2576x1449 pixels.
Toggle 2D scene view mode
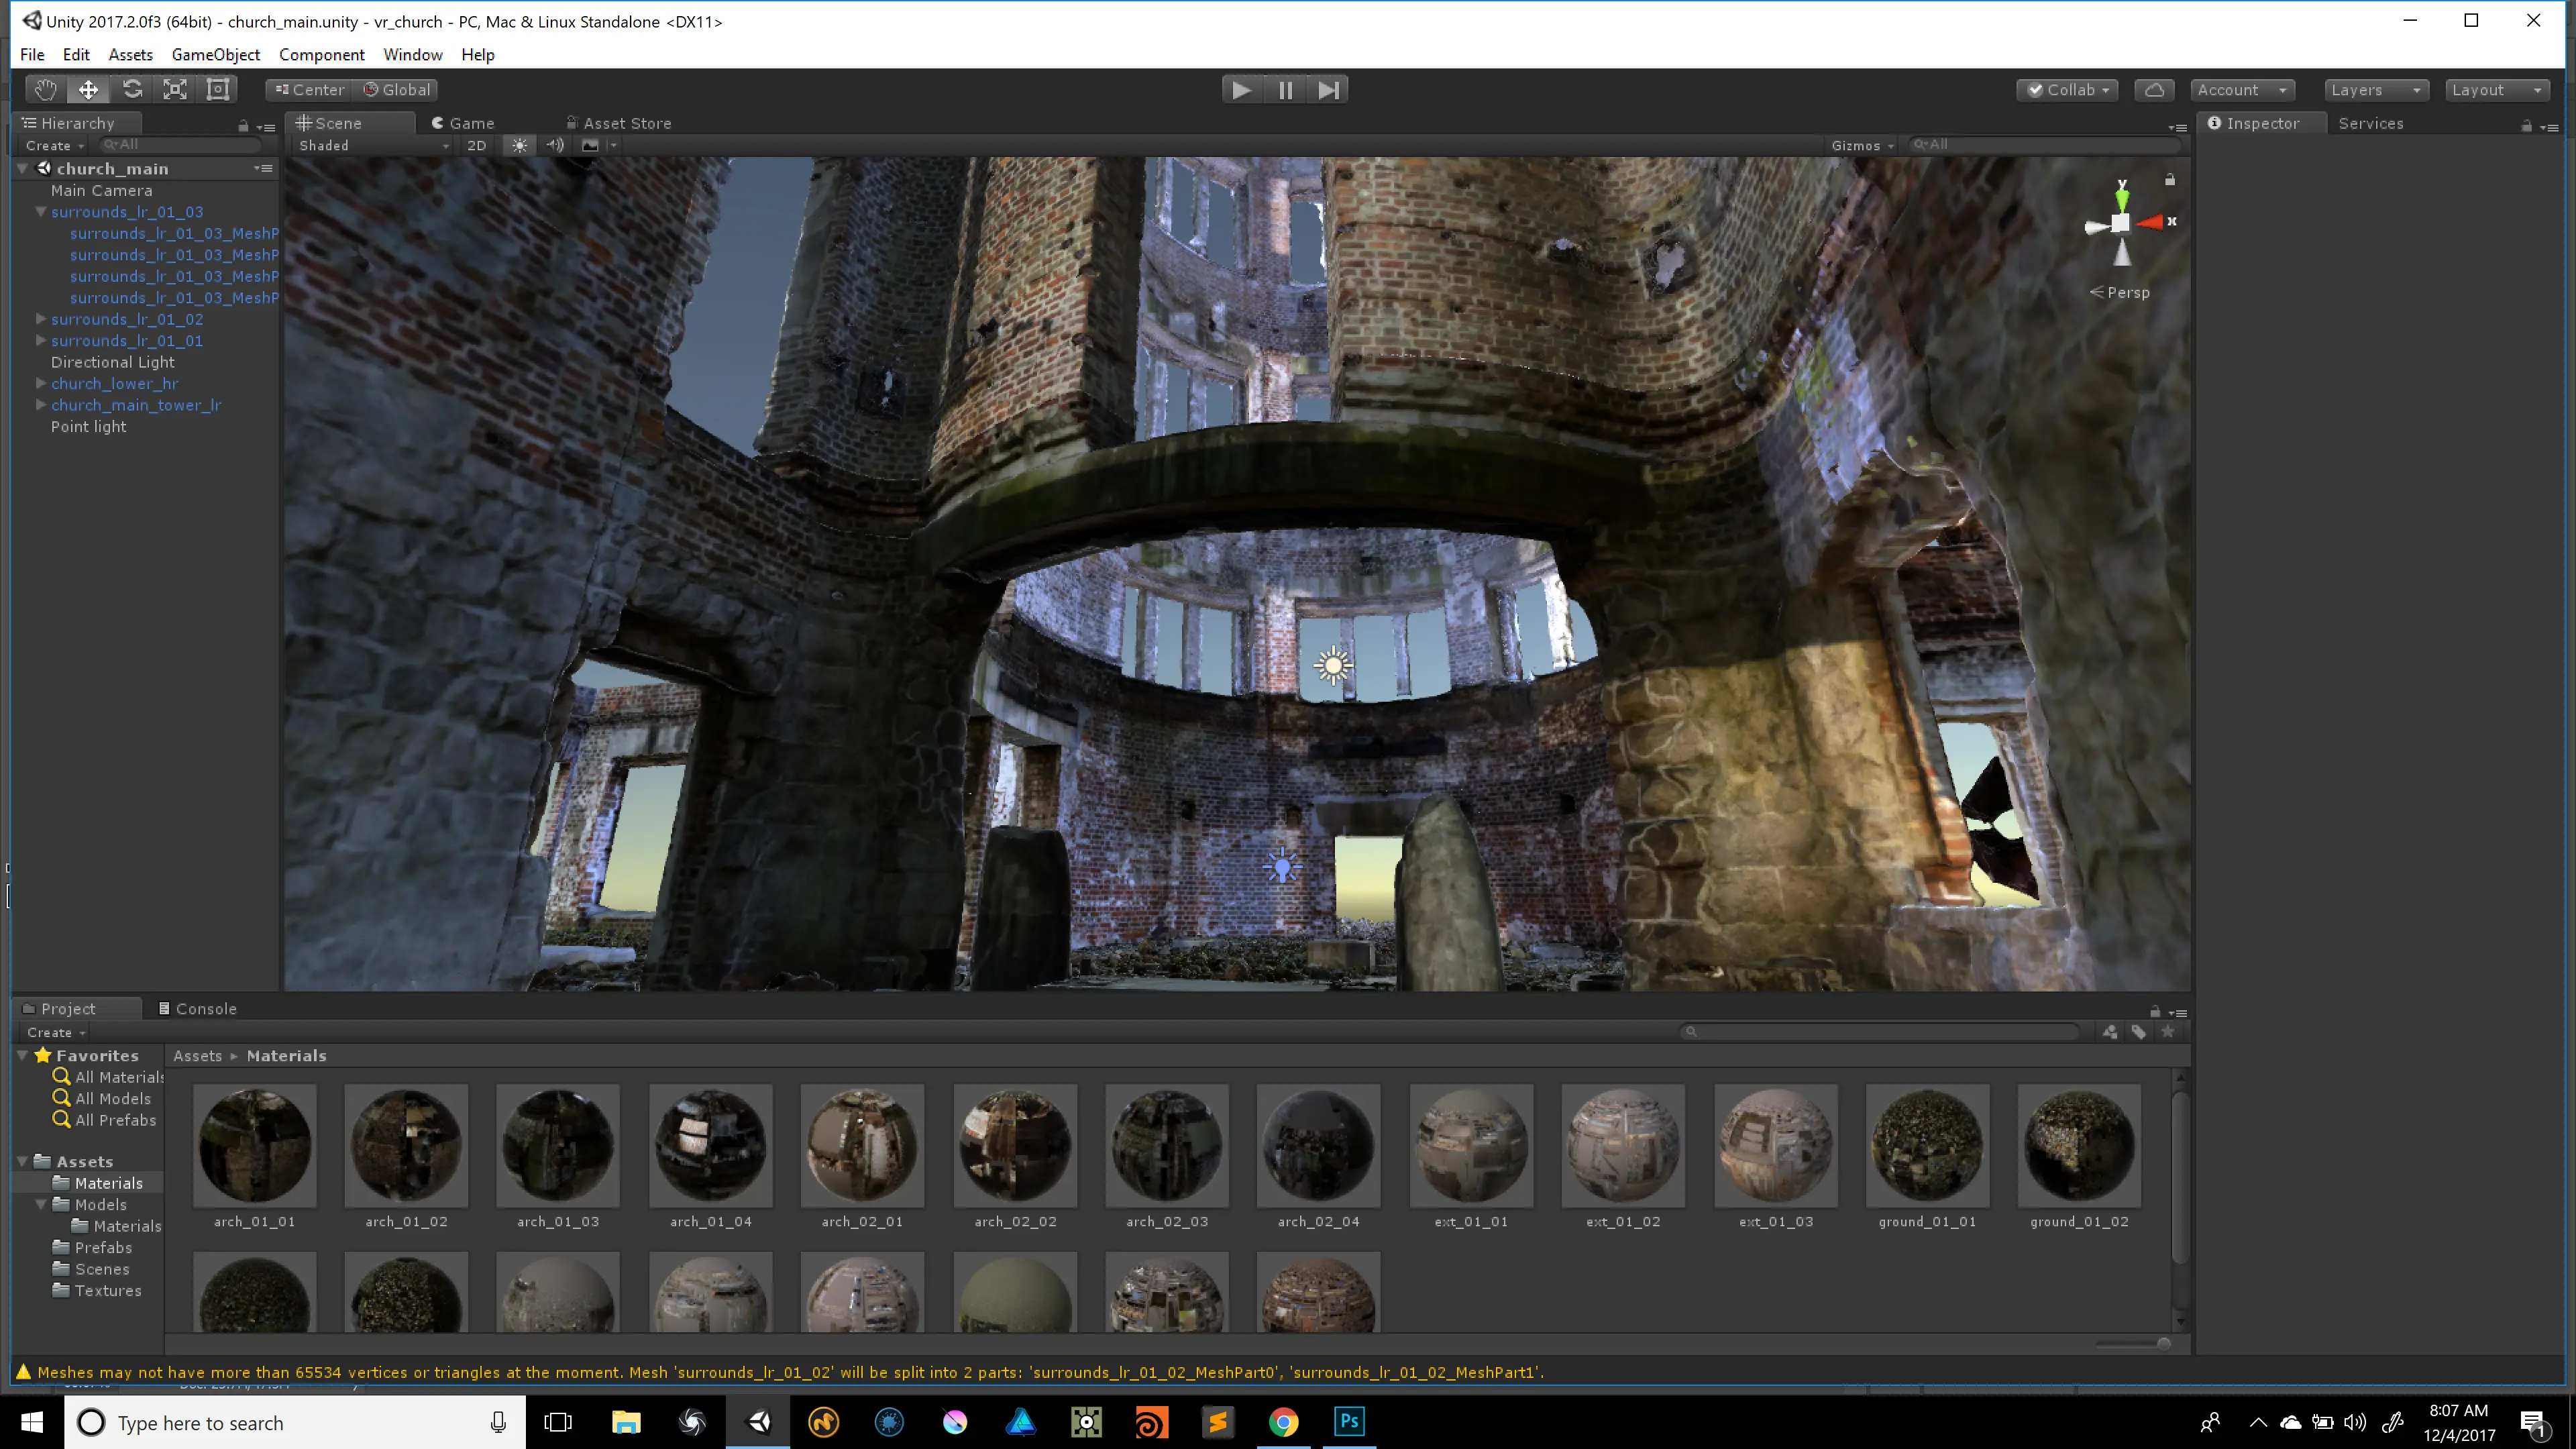(477, 145)
